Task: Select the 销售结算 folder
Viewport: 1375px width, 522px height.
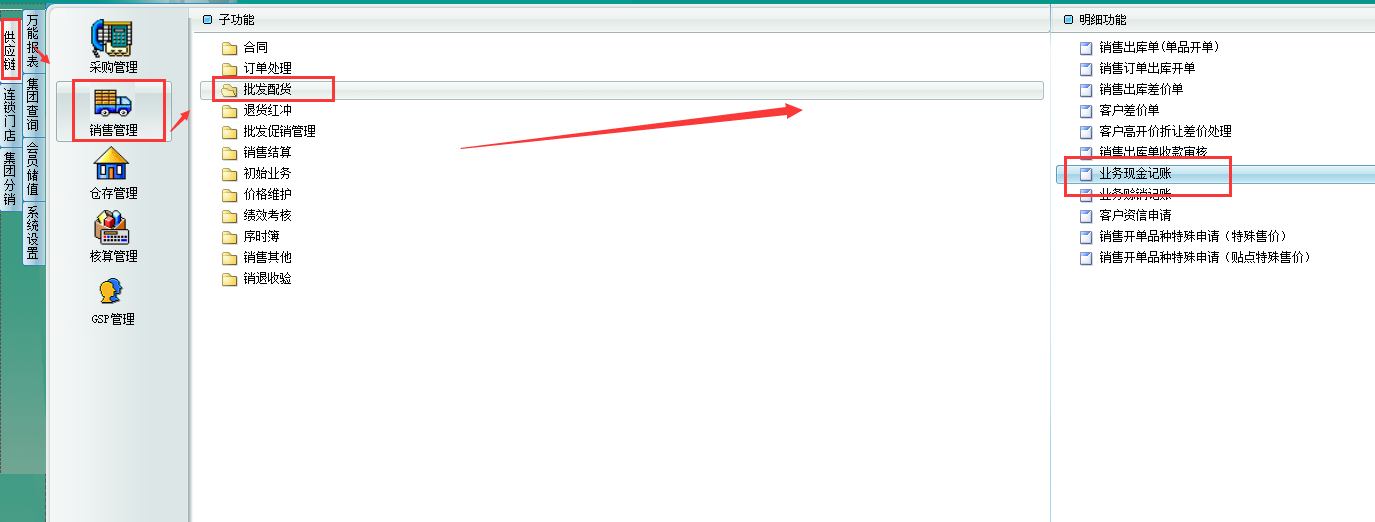Action: coord(267,152)
